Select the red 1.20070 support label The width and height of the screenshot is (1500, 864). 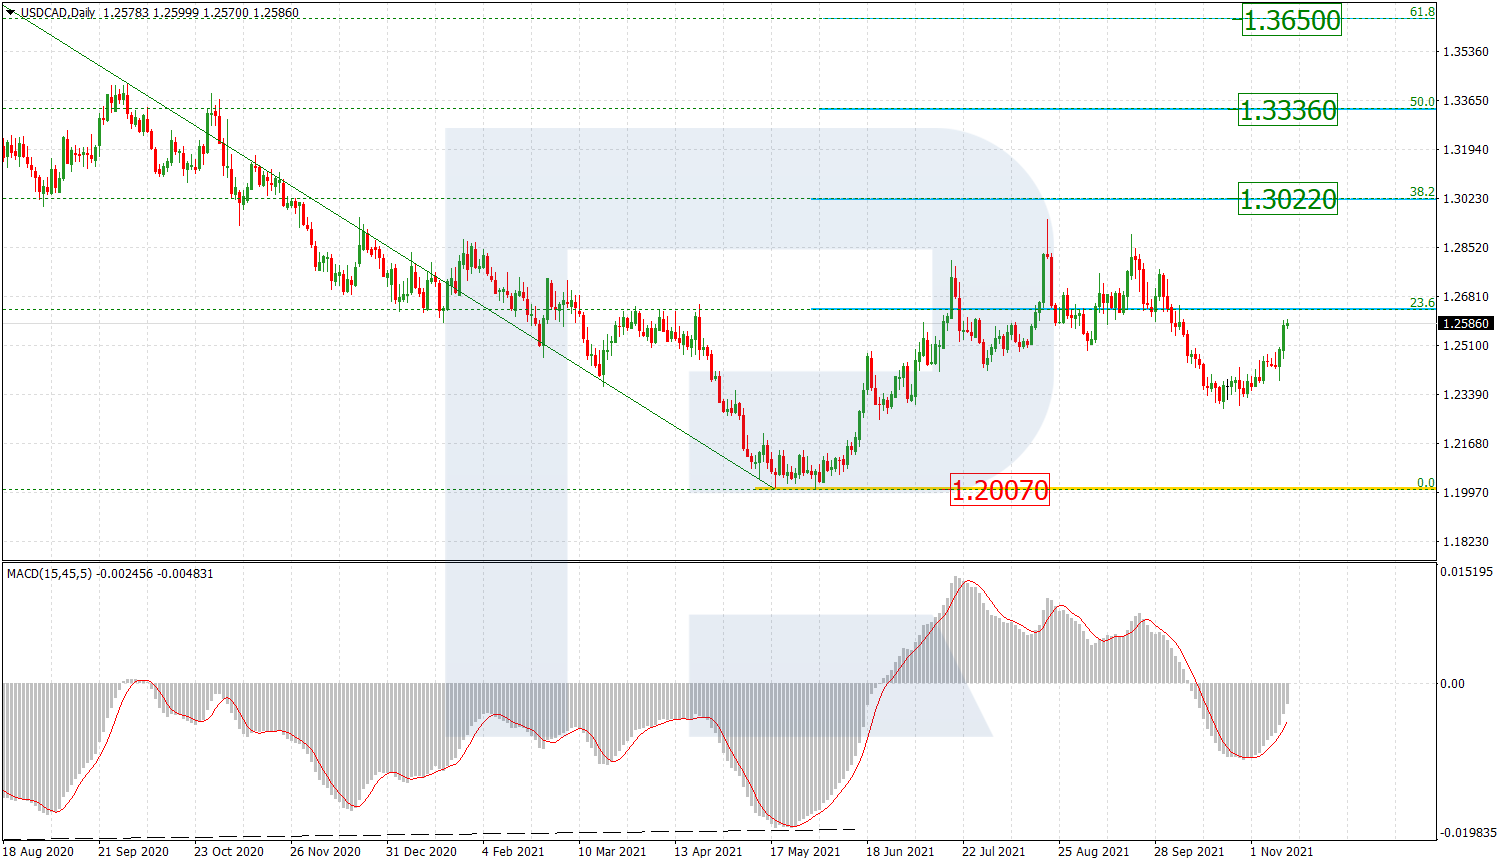(x=1000, y=490)
